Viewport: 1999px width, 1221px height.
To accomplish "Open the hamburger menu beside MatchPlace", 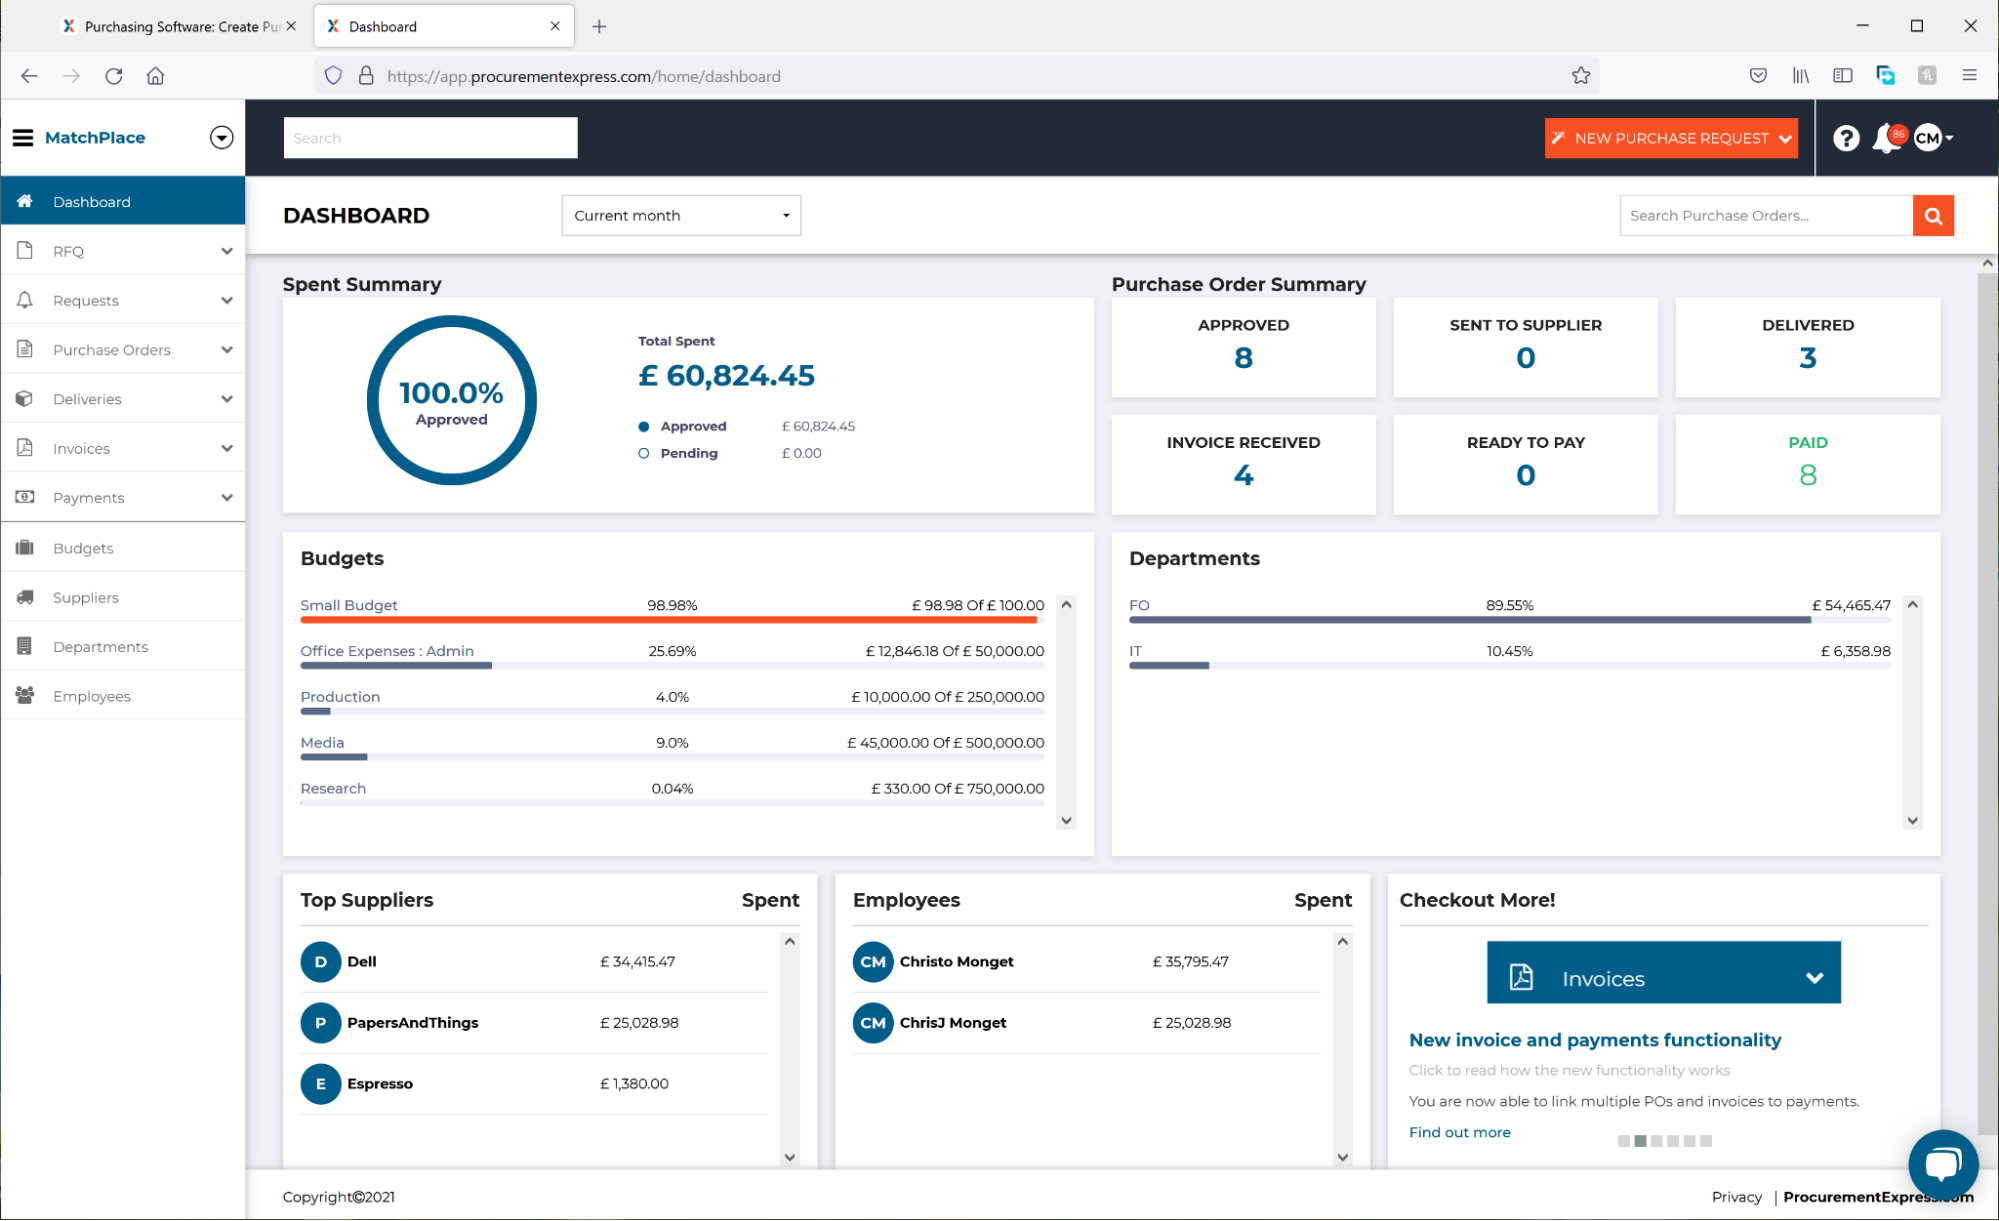I will (x=22, y=137).
